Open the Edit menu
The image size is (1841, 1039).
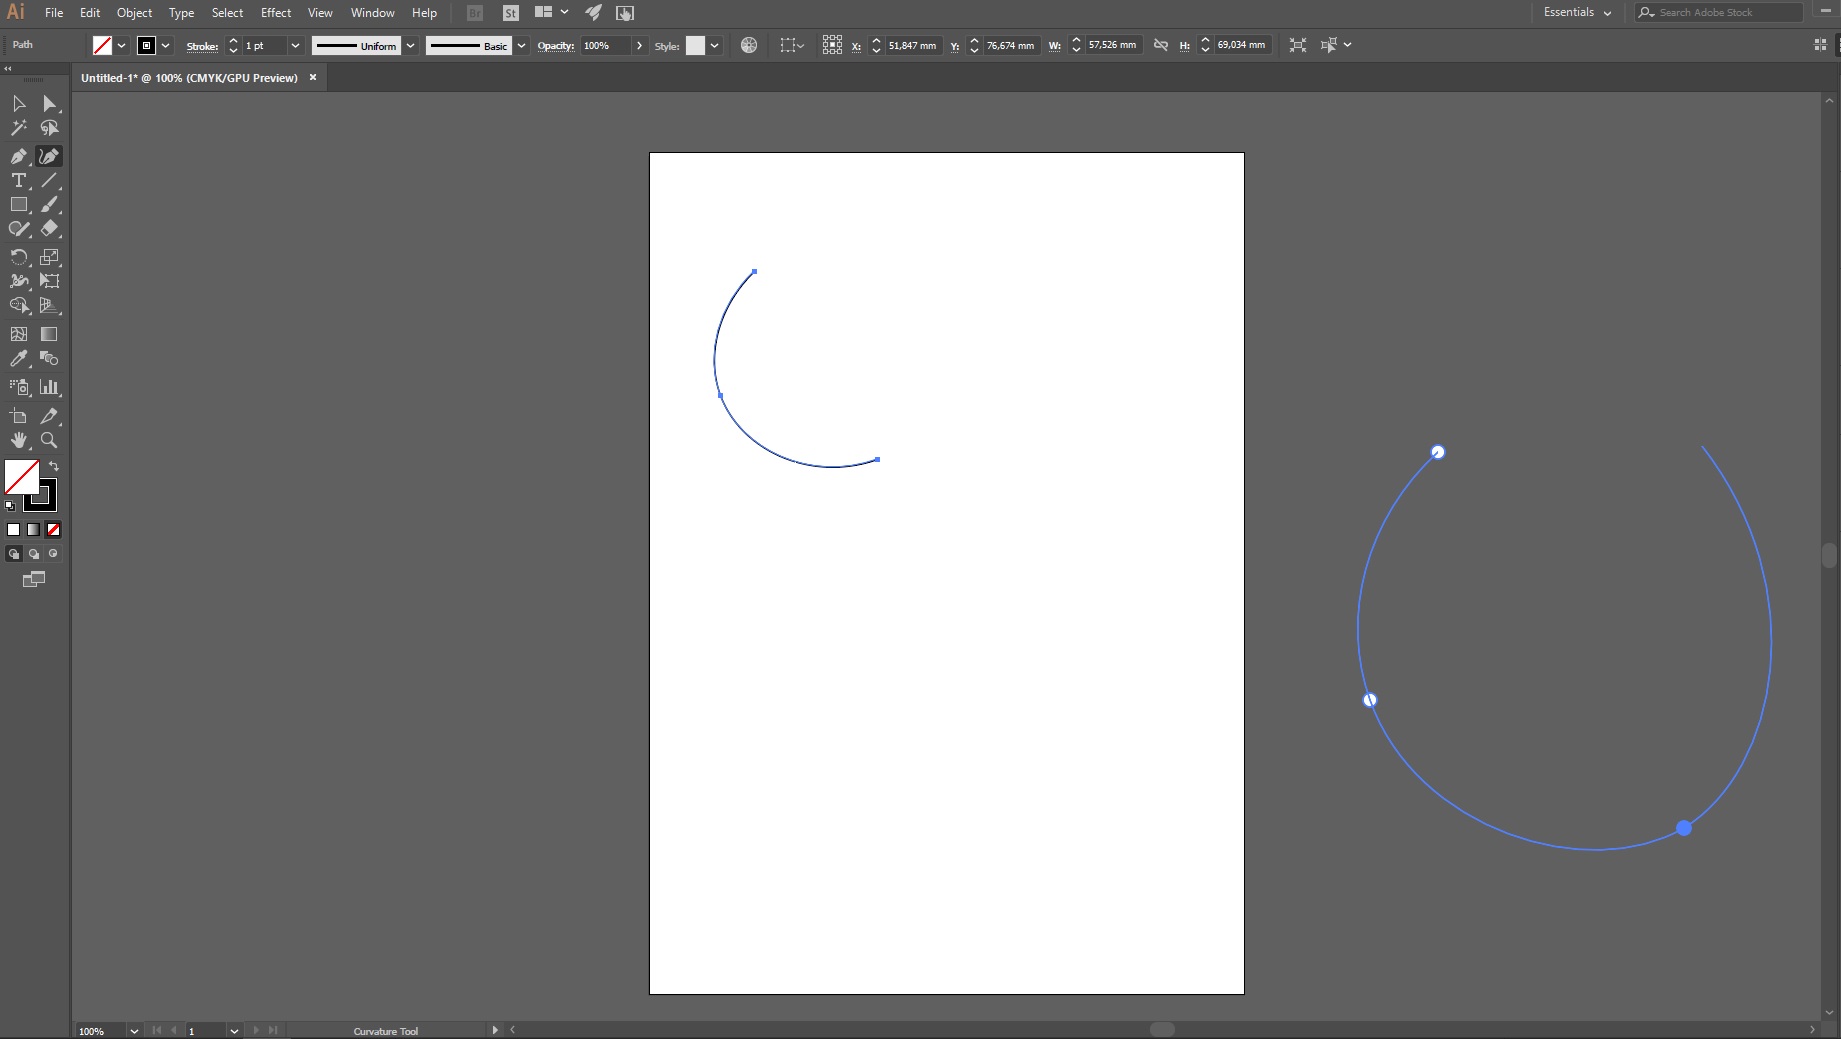(90, 13)
